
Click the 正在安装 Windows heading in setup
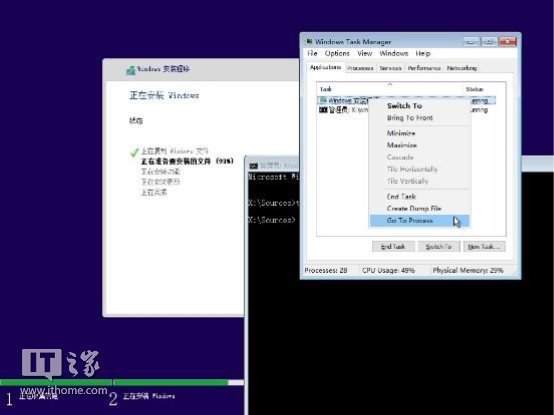[x=164, y=95]
